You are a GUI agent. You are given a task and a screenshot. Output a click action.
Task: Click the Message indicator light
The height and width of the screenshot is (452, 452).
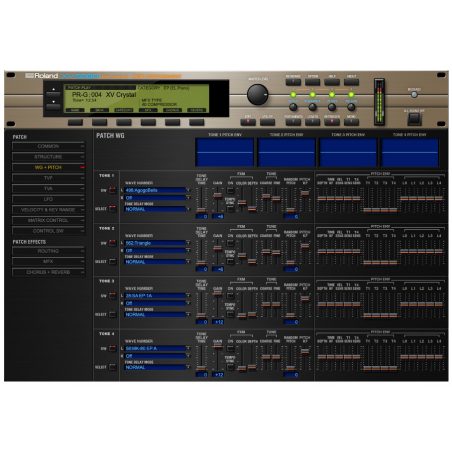tap(414, 95)
